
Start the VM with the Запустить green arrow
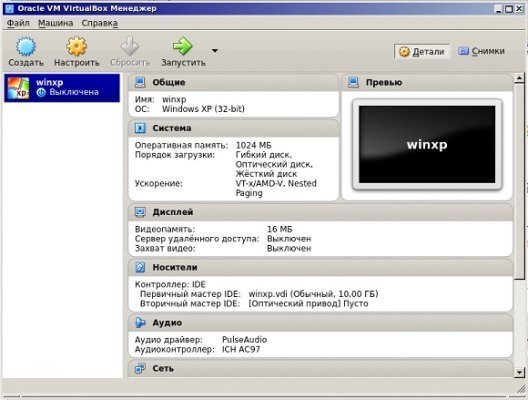[183, 46]
